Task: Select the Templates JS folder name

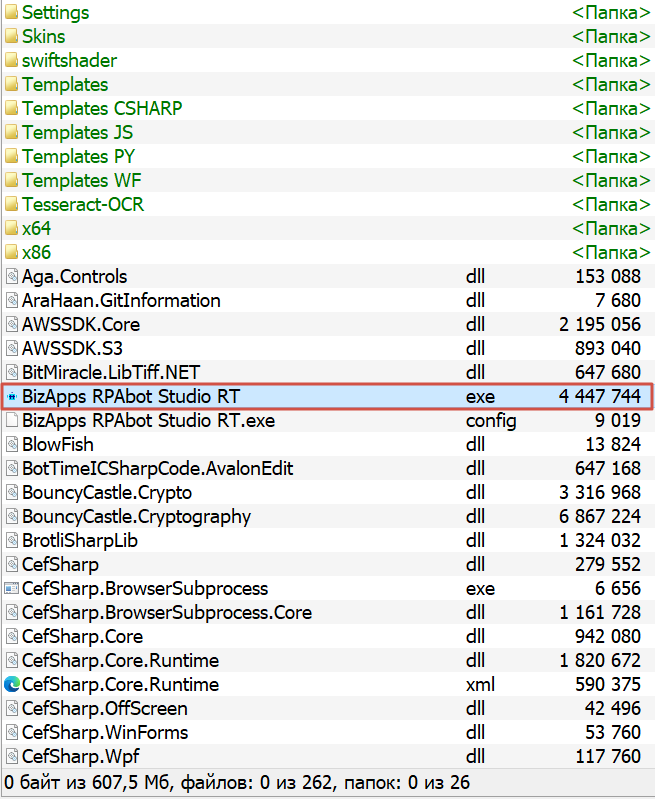Action: coord(77,132)
